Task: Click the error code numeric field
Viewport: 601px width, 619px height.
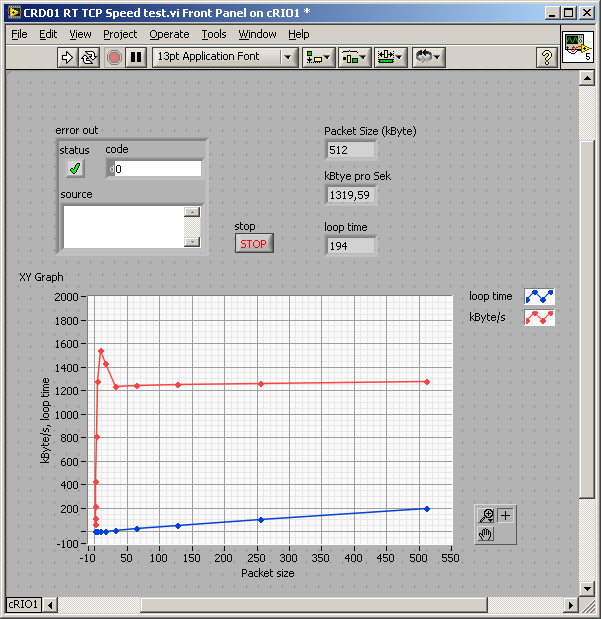Action: [x=157, y=169]
